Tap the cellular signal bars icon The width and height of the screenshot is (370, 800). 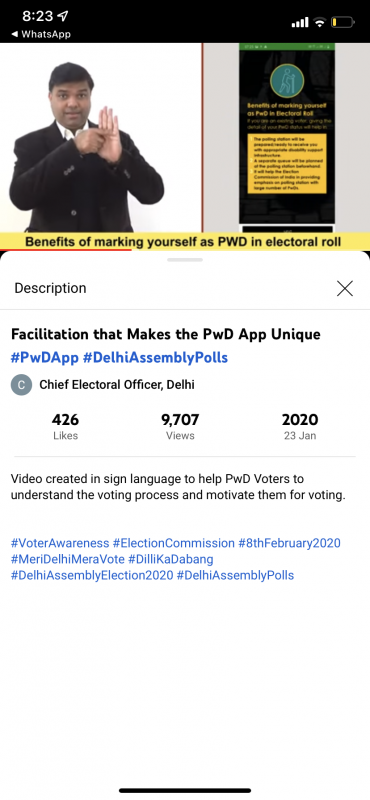click(x=300, y=22)
